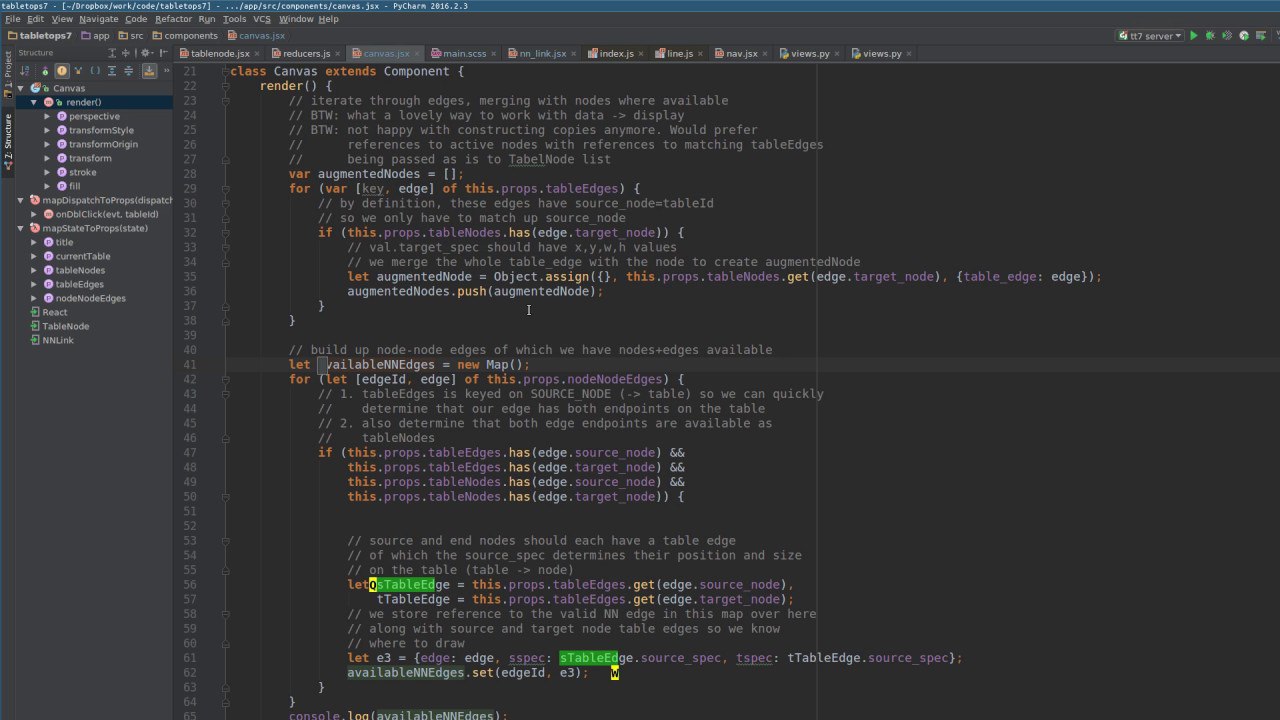The height and width of the screenshot is (720, 1280).
Task: Fold the class Canvas block at line 21
Action: [x=225, y=72]
